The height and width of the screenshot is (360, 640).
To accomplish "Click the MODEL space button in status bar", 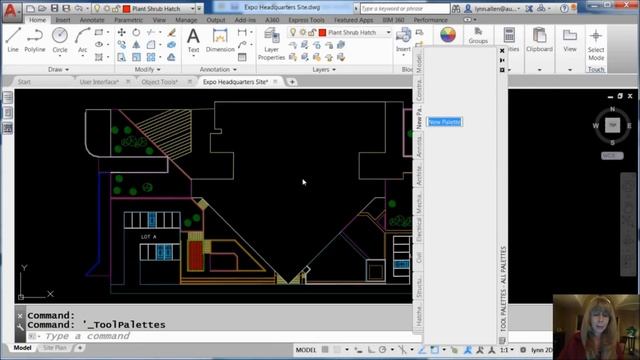I will [x=306, y=350].
